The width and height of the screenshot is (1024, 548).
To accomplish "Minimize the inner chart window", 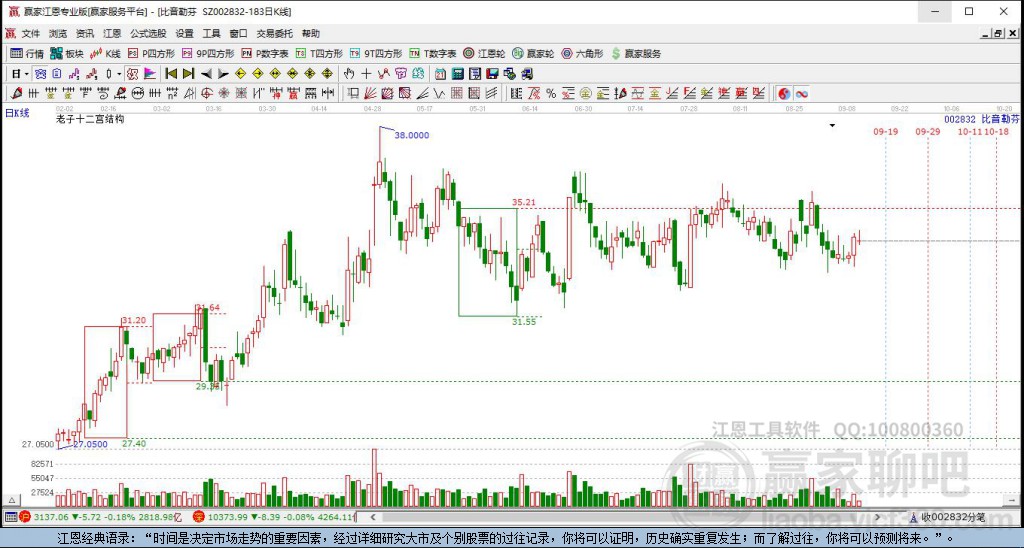I will [x=985, y=33].
